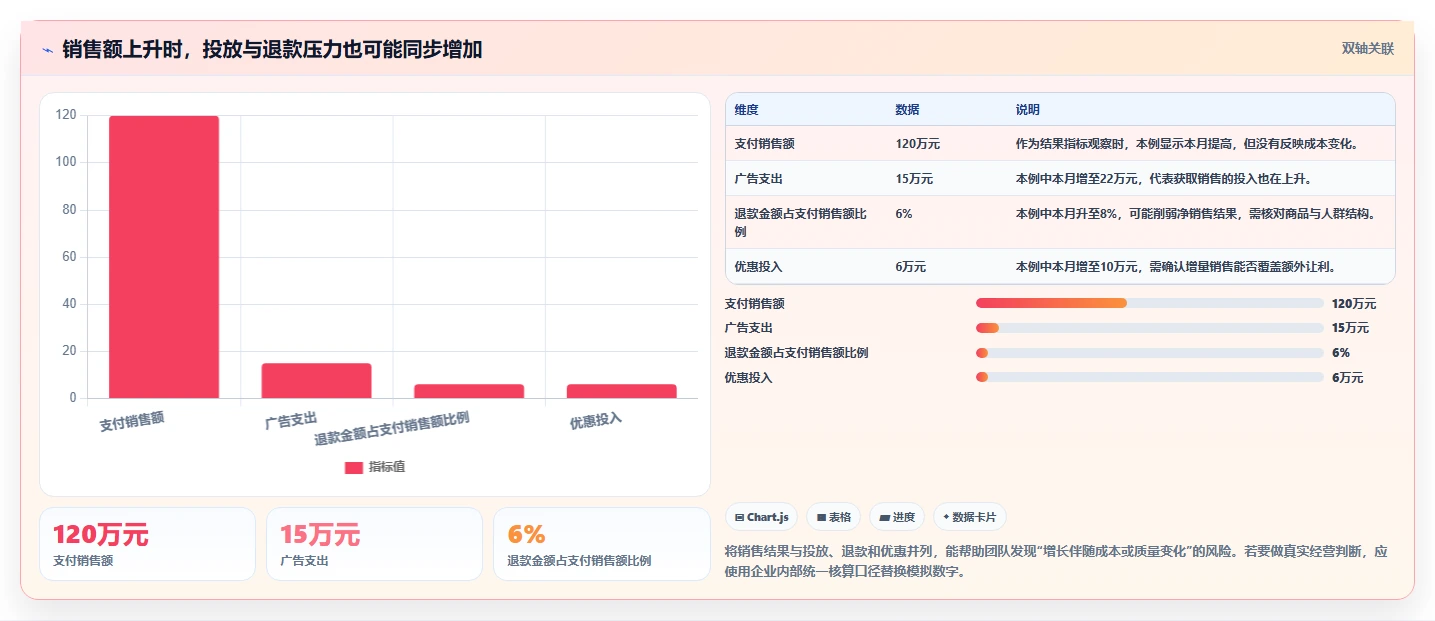This screenshot has width=1435, height=621.
Task: Click the description mentioning 增至10万元
Action: [1175, 267]
